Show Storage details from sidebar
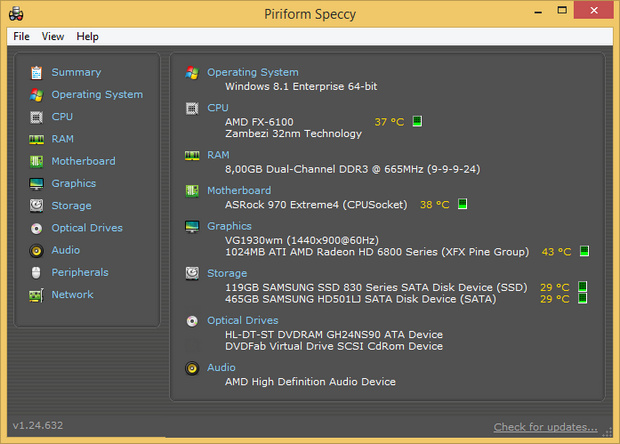 click(72, 206)
